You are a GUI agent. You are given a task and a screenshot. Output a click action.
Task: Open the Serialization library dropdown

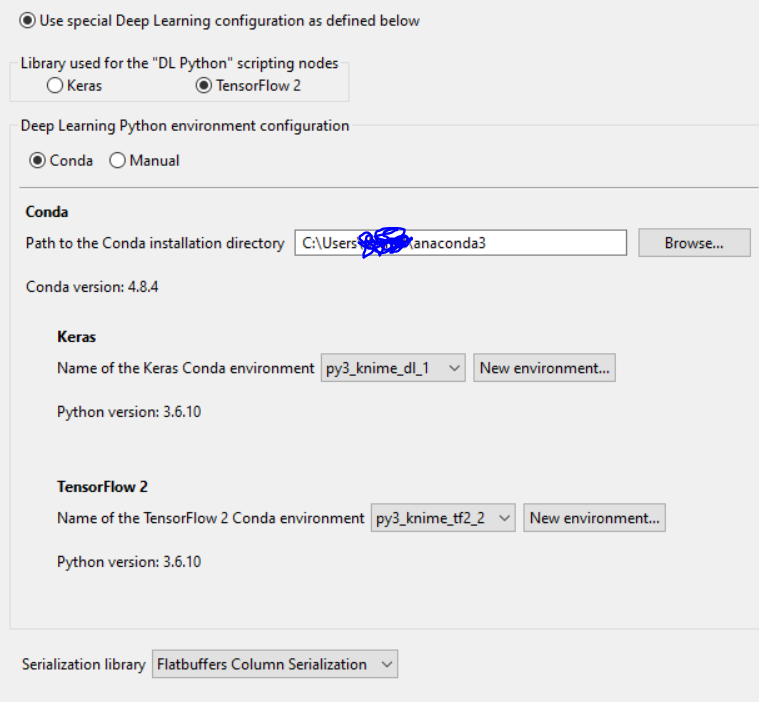click(x=275, y=664)
